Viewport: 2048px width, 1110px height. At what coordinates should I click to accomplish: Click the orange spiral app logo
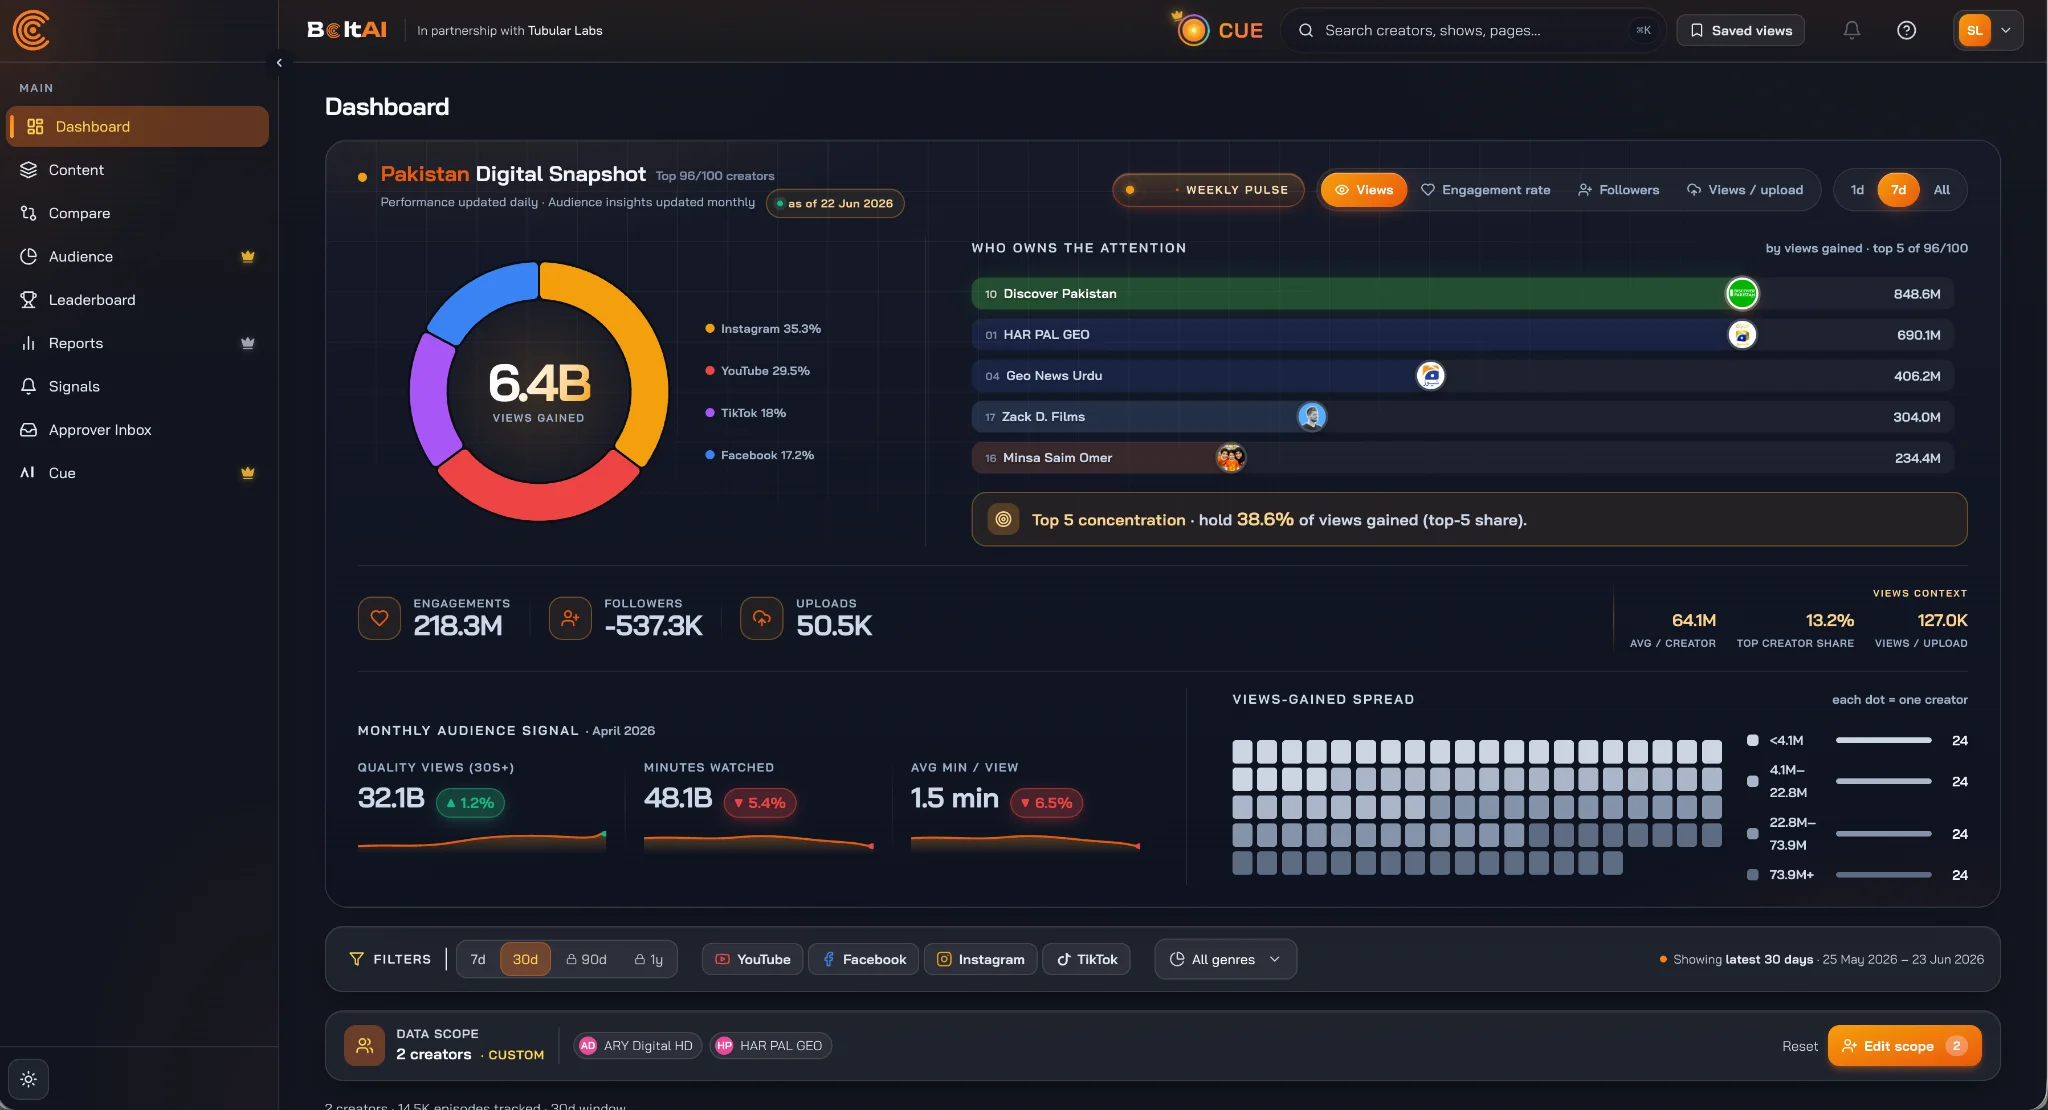click(x=31, y=30)
